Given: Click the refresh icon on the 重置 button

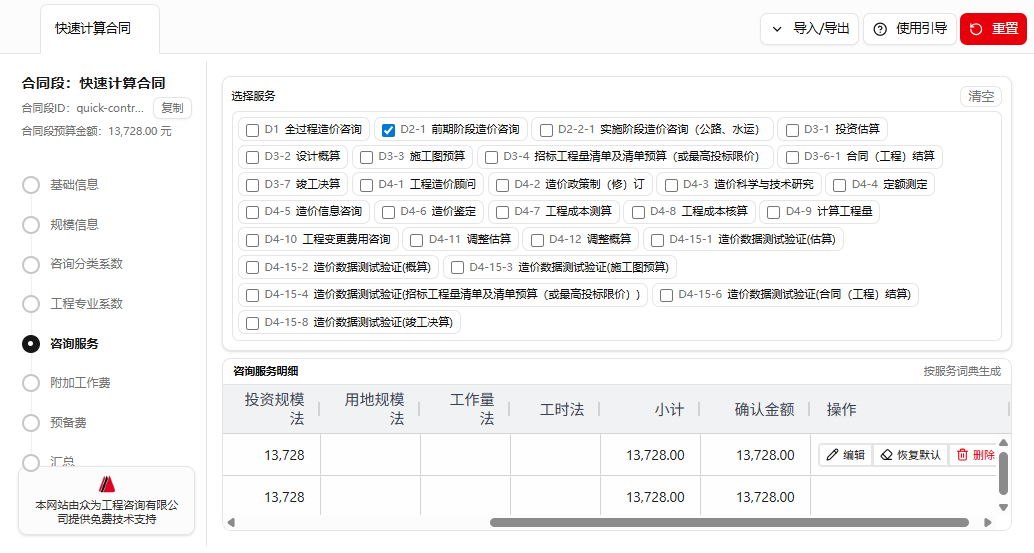Looking at the screenshot, I should (976, 29).
